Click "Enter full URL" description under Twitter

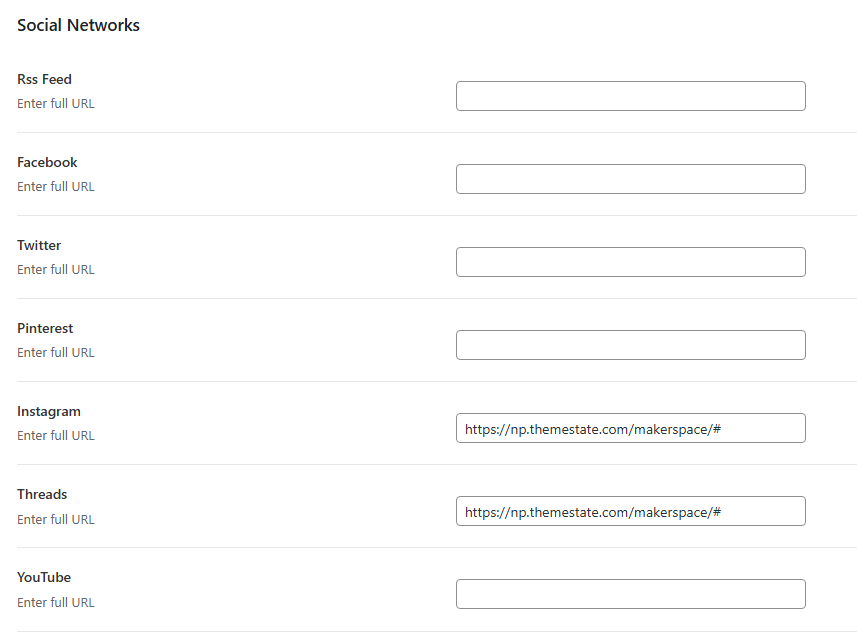(56, 269)
